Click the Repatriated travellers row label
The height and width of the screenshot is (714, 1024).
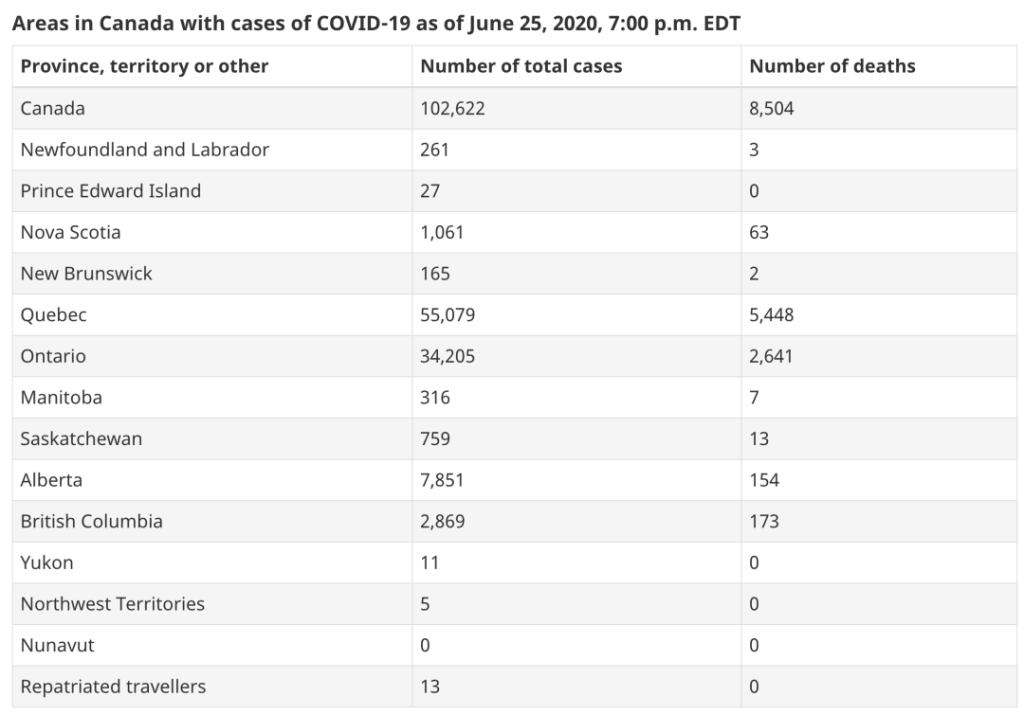coord(113,686)
